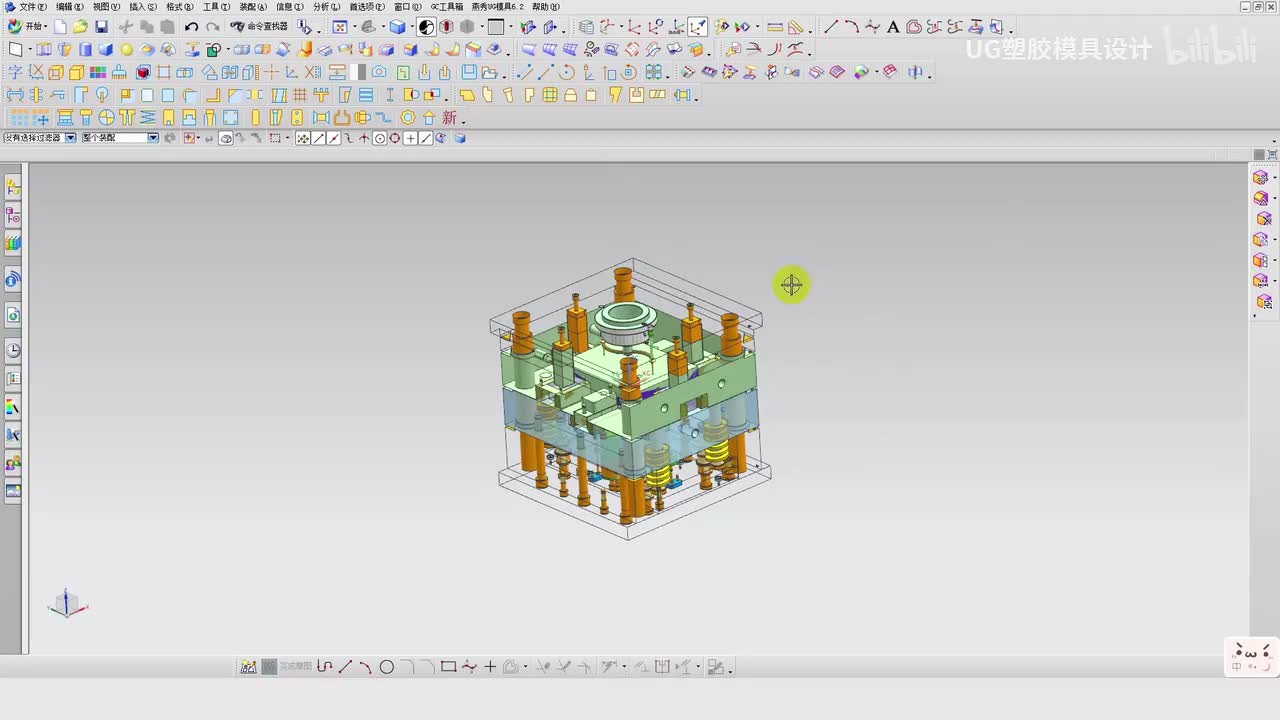Open the 编辑 (Edit) menu
The height and width of the screenshot is (720, 1280).
(x=70, y=7)
